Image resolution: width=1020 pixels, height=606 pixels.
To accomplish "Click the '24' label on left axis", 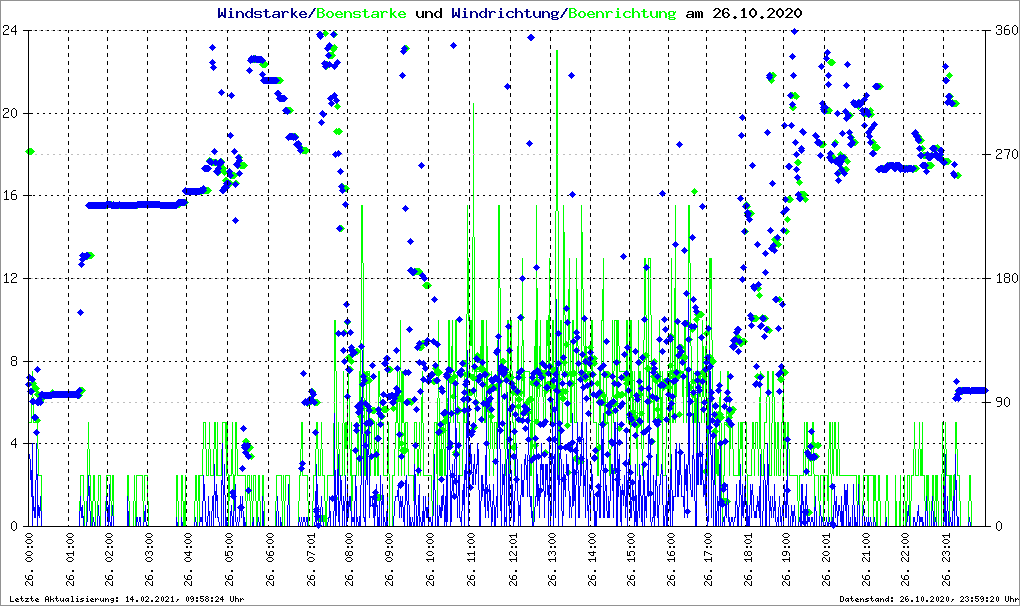I will [x=13, y=30].
